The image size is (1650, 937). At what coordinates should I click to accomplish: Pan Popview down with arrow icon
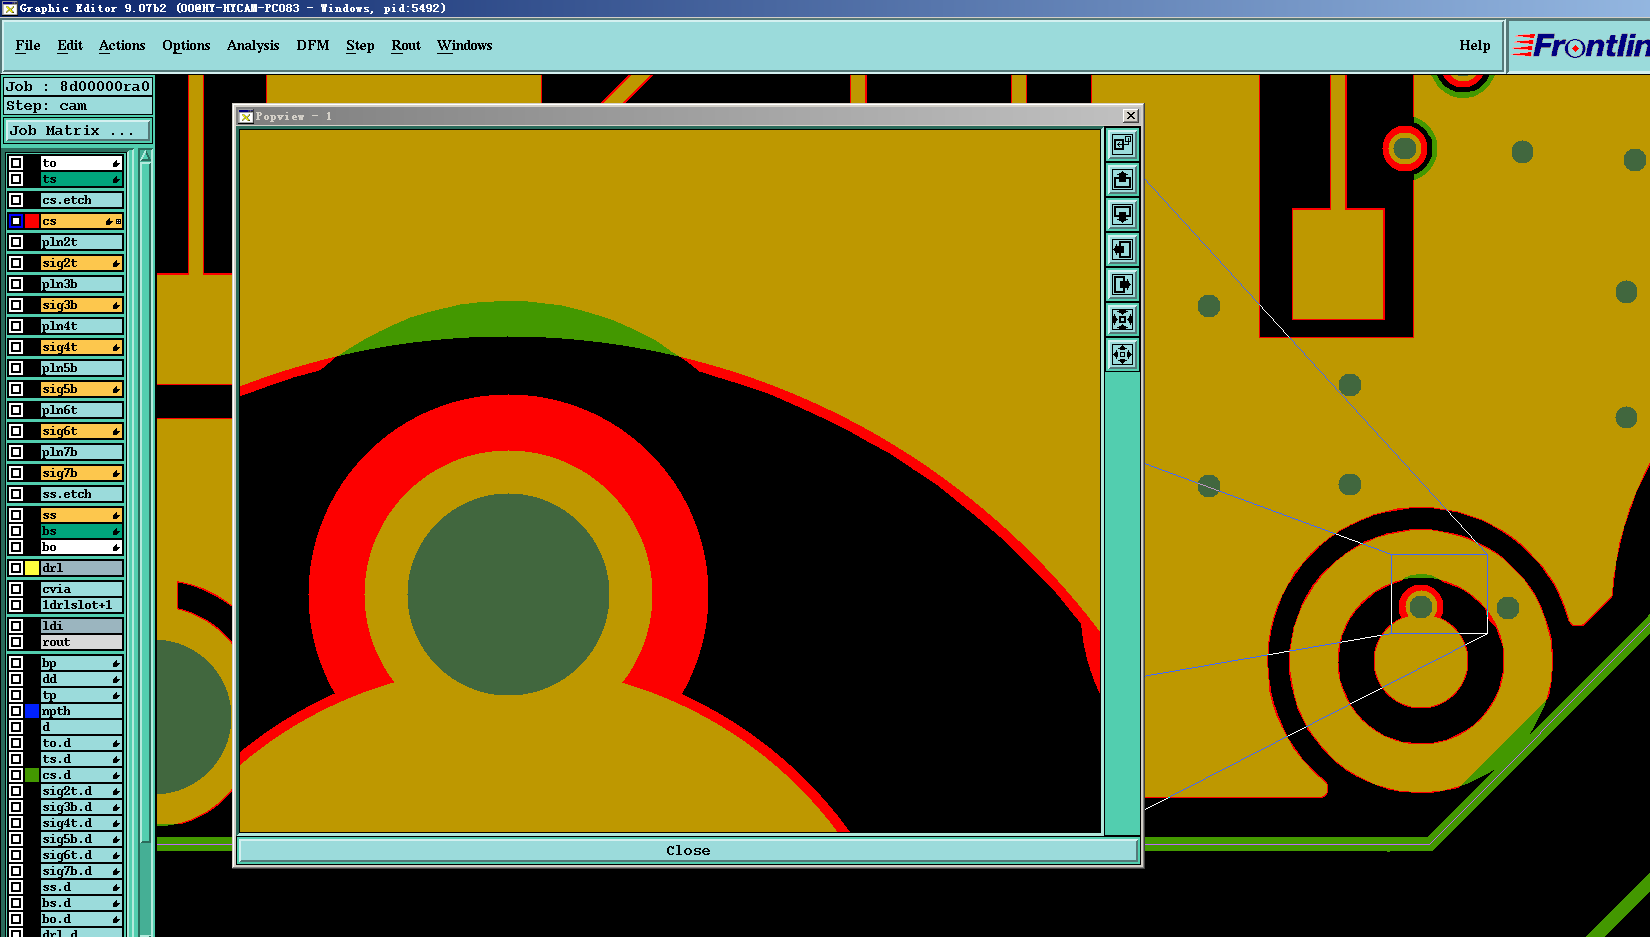(x=1122, y=215)
